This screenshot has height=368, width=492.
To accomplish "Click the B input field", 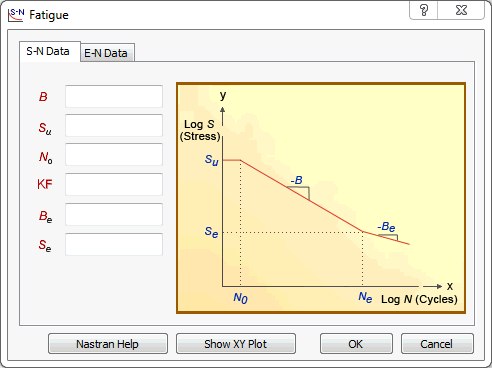I will (114, 96).
